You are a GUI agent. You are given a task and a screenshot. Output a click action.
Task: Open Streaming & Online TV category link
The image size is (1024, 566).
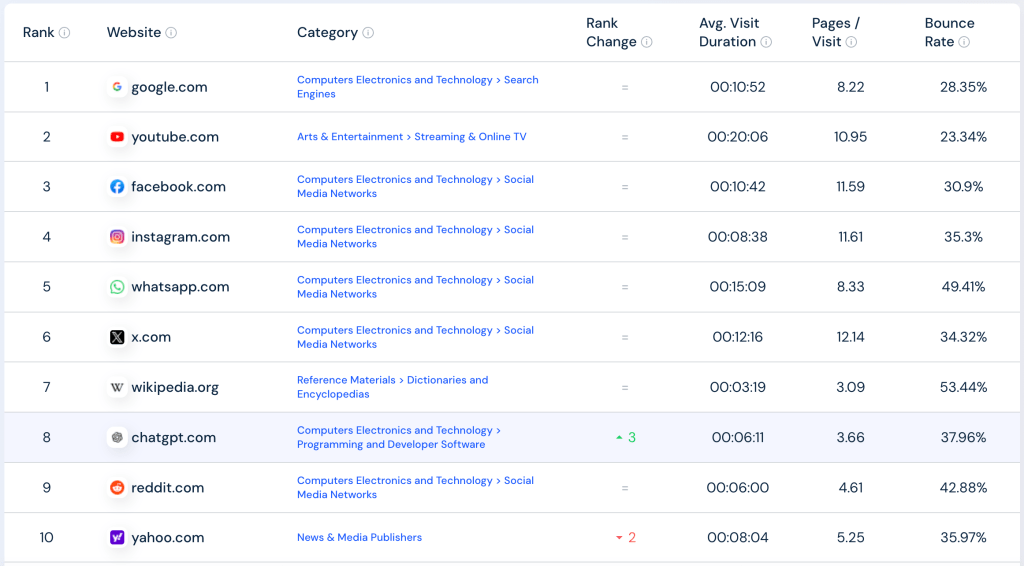point(470,137)
